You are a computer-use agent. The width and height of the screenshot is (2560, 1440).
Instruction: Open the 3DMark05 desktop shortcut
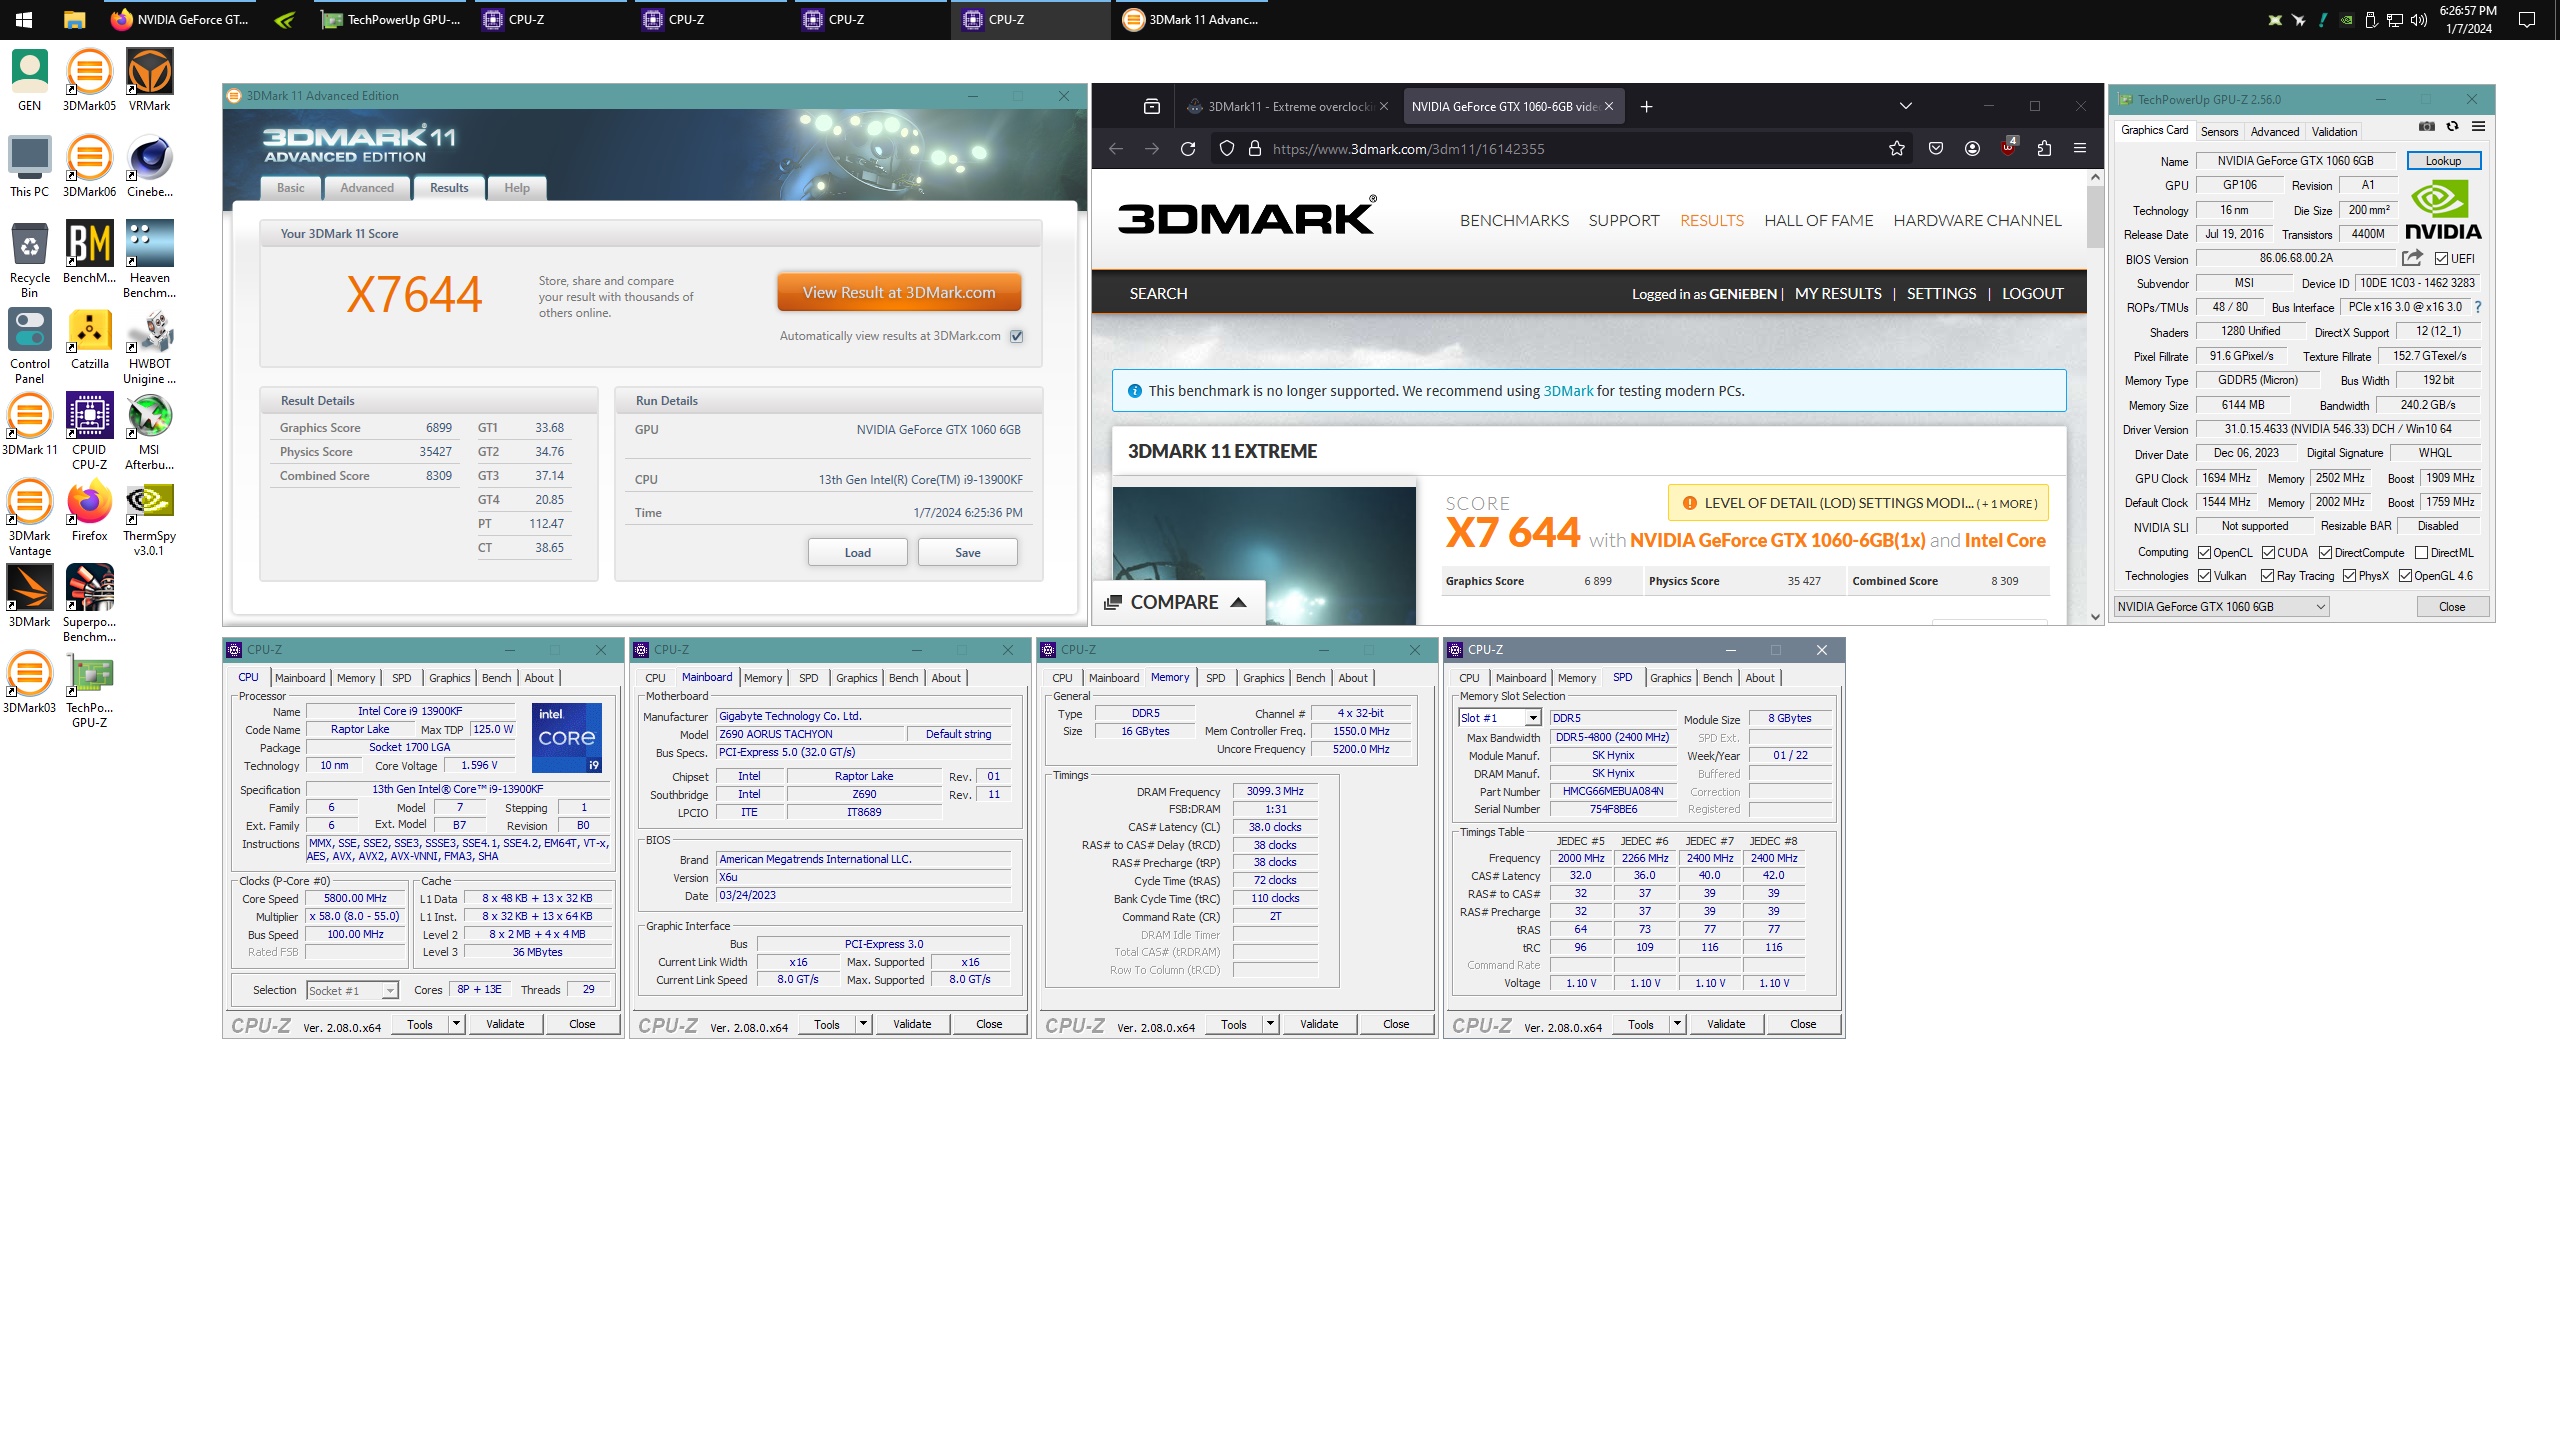89,80
